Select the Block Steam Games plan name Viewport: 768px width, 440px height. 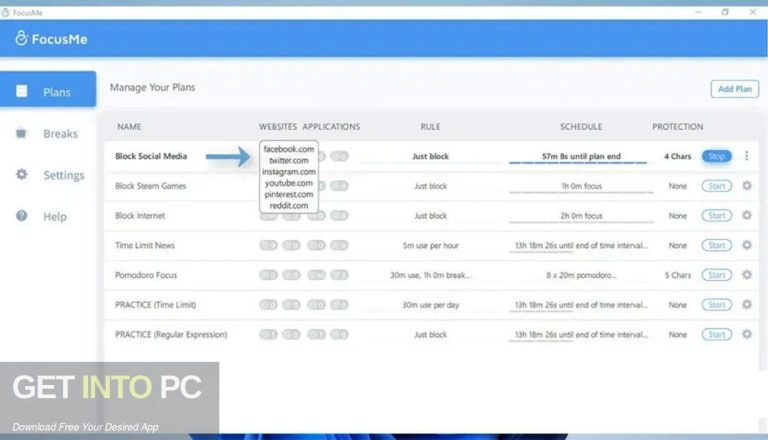pos(150,186)
